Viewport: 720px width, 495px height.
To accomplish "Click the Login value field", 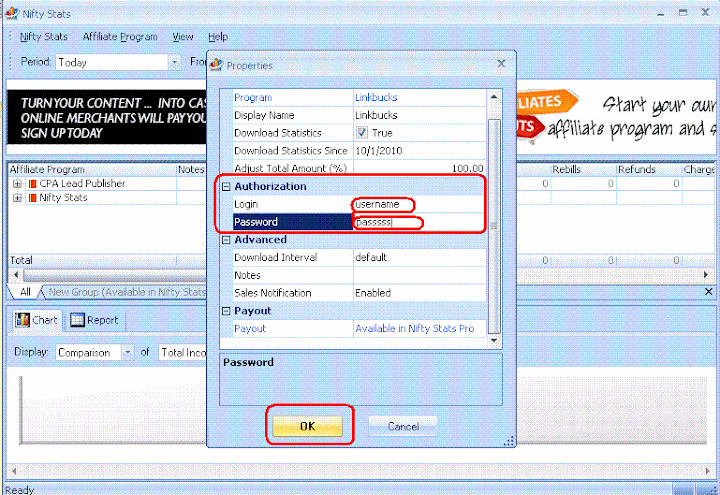I will coord(420,204).
